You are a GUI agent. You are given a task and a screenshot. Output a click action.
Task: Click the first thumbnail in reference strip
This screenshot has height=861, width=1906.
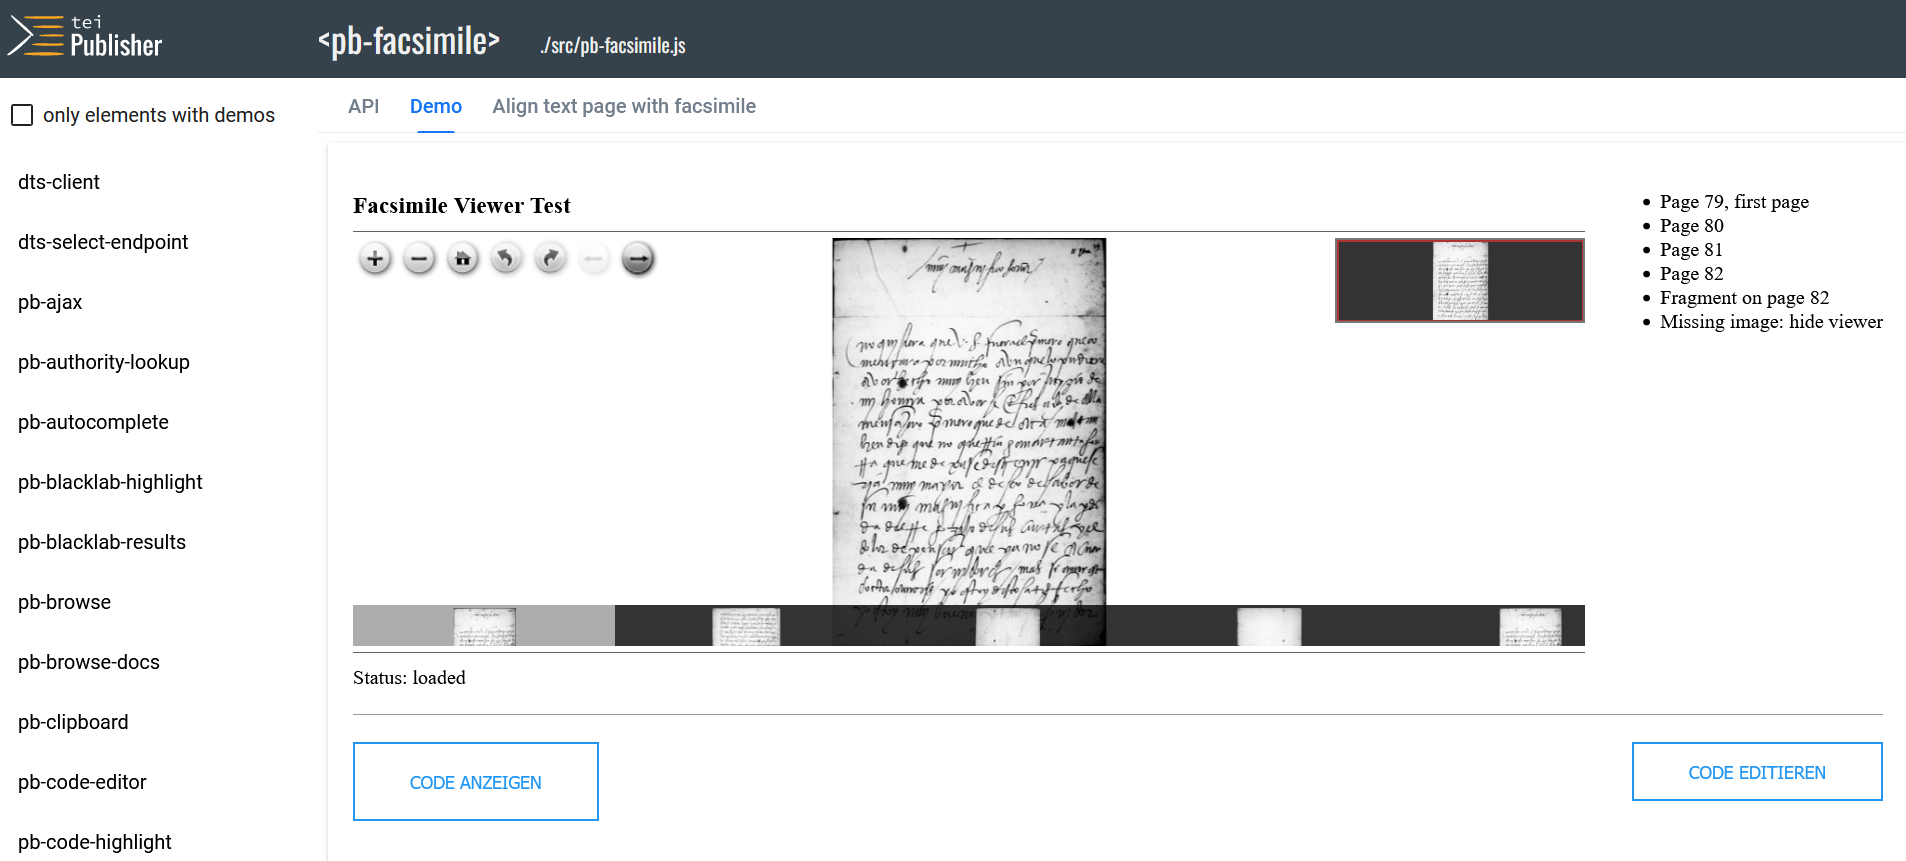pyautogui.click(x=484, y=626)
